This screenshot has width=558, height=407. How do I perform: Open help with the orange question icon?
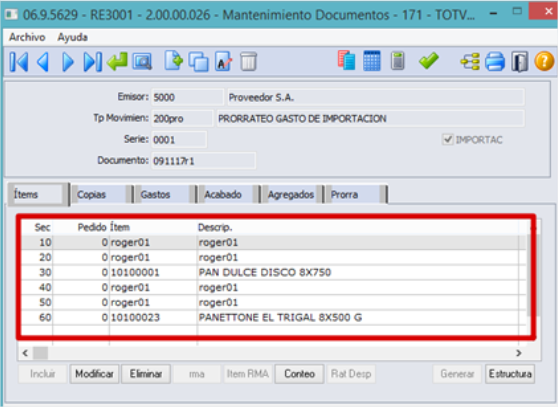(544, 61)
